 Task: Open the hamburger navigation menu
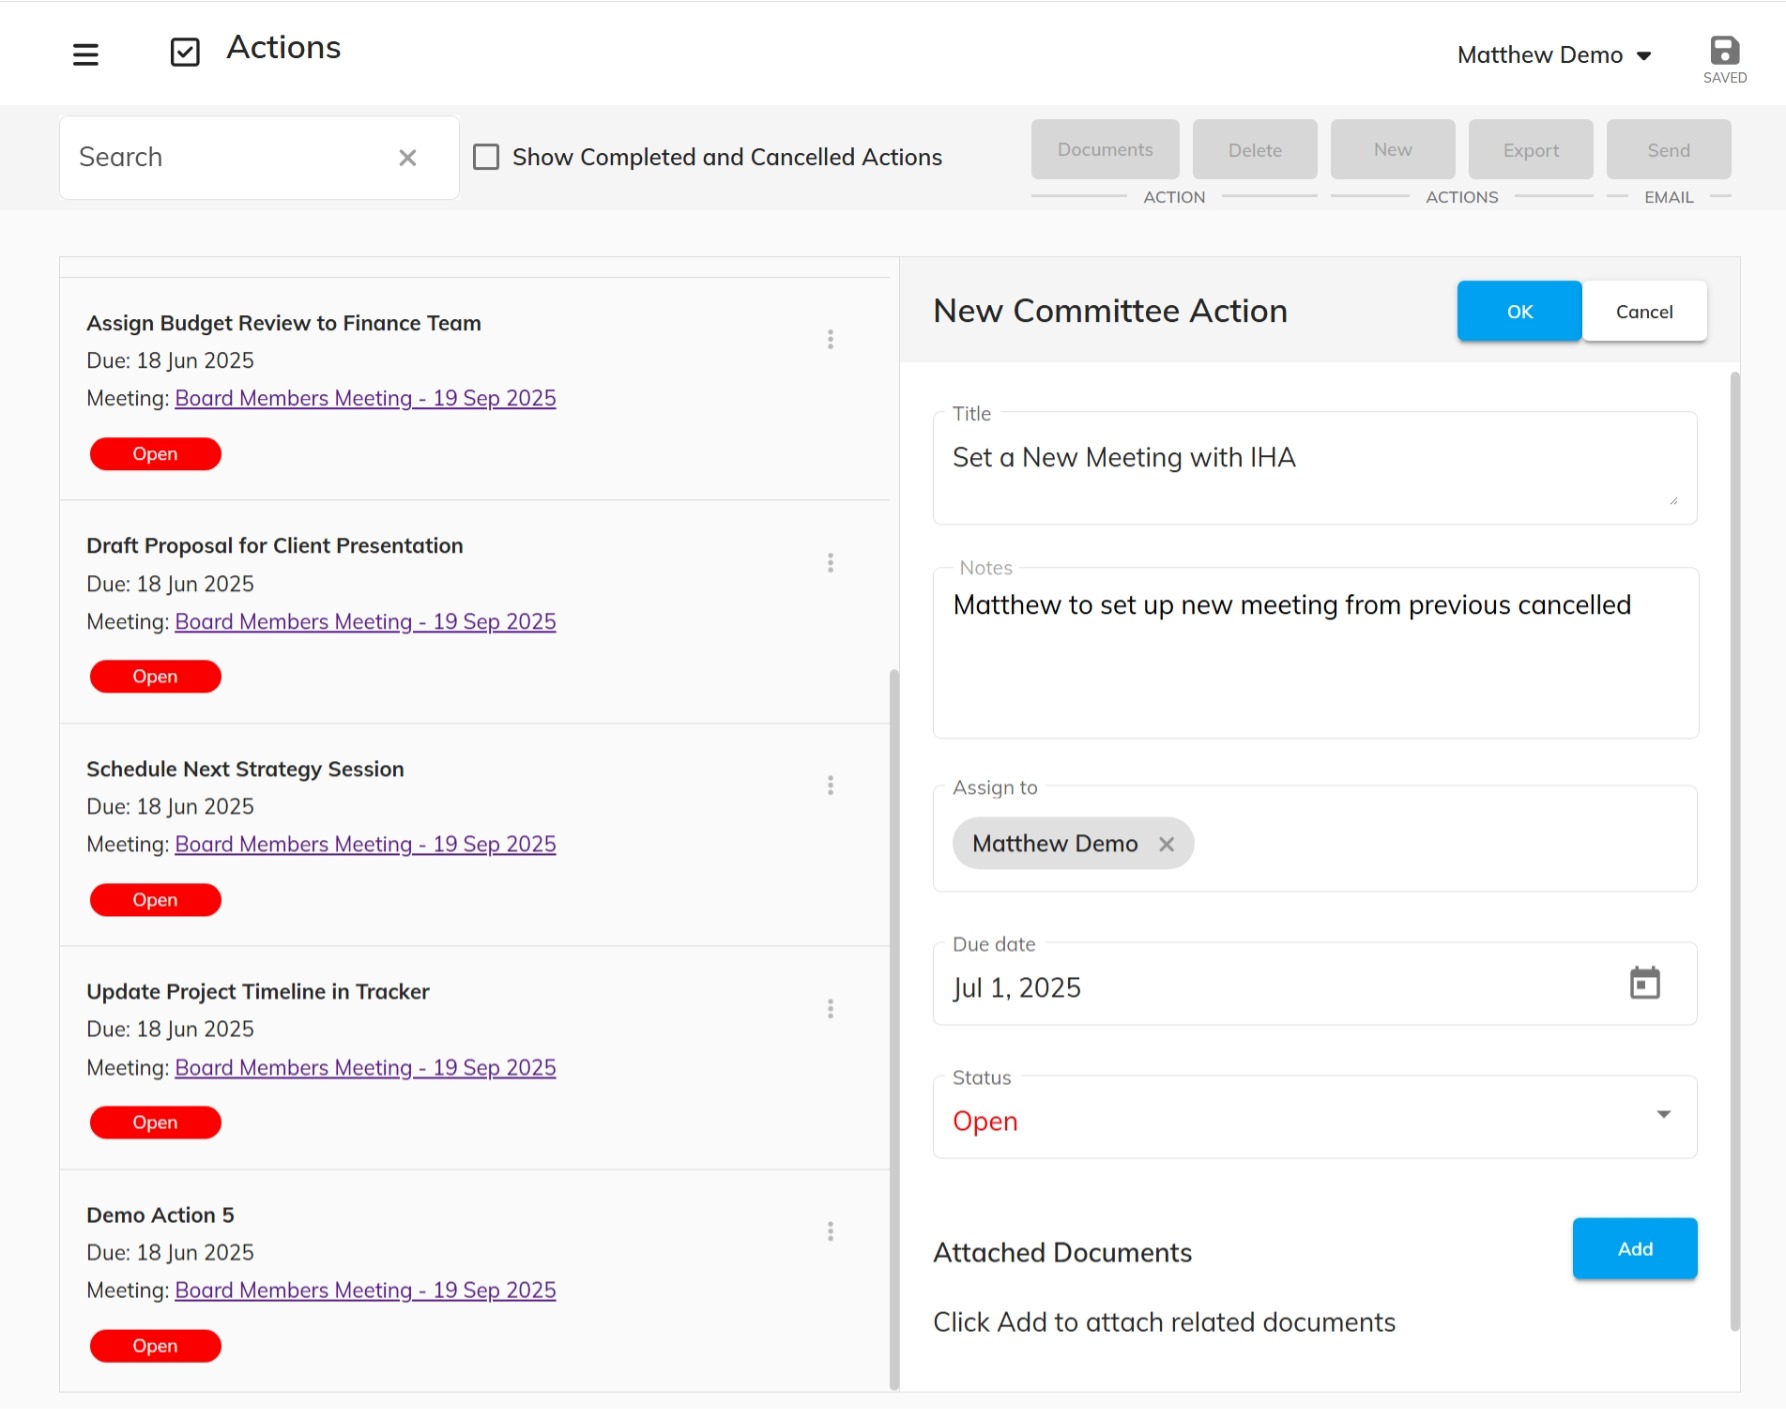coord(86,54)
